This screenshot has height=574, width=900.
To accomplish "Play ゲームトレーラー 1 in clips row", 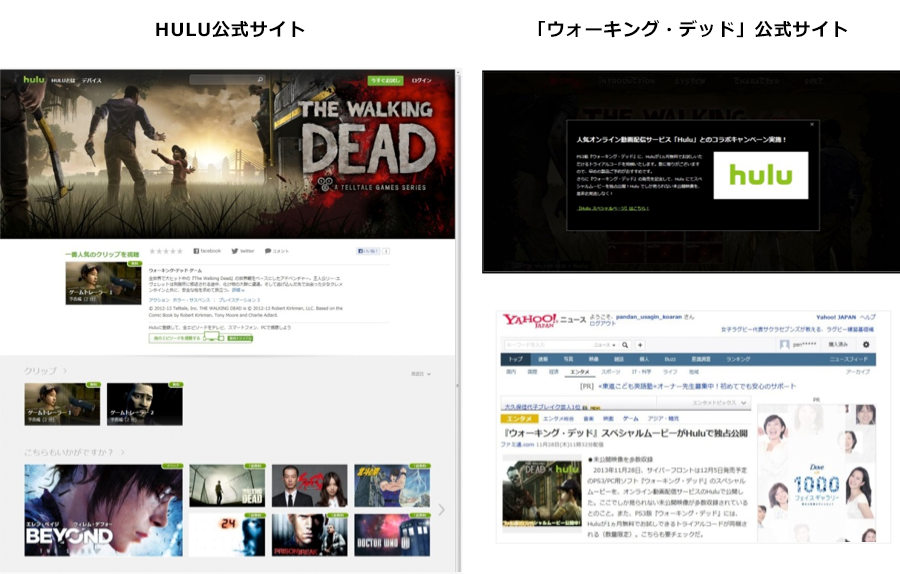I will [x=62, y=404].
